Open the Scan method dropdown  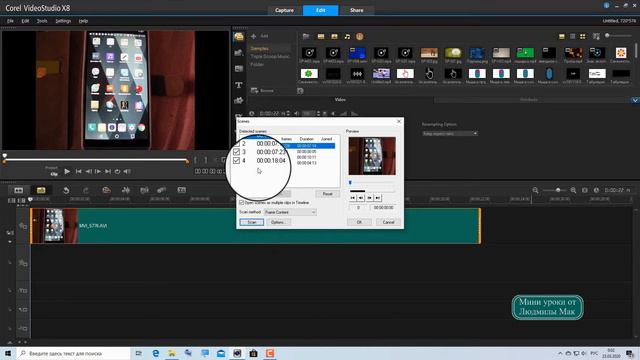tap(290, 212)
